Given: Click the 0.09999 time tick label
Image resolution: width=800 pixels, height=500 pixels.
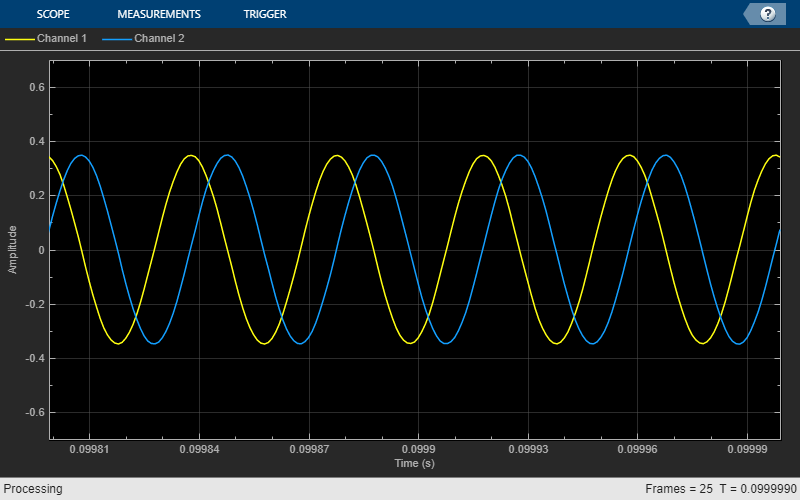Looking at the screenshot, I should pos(747,449).
